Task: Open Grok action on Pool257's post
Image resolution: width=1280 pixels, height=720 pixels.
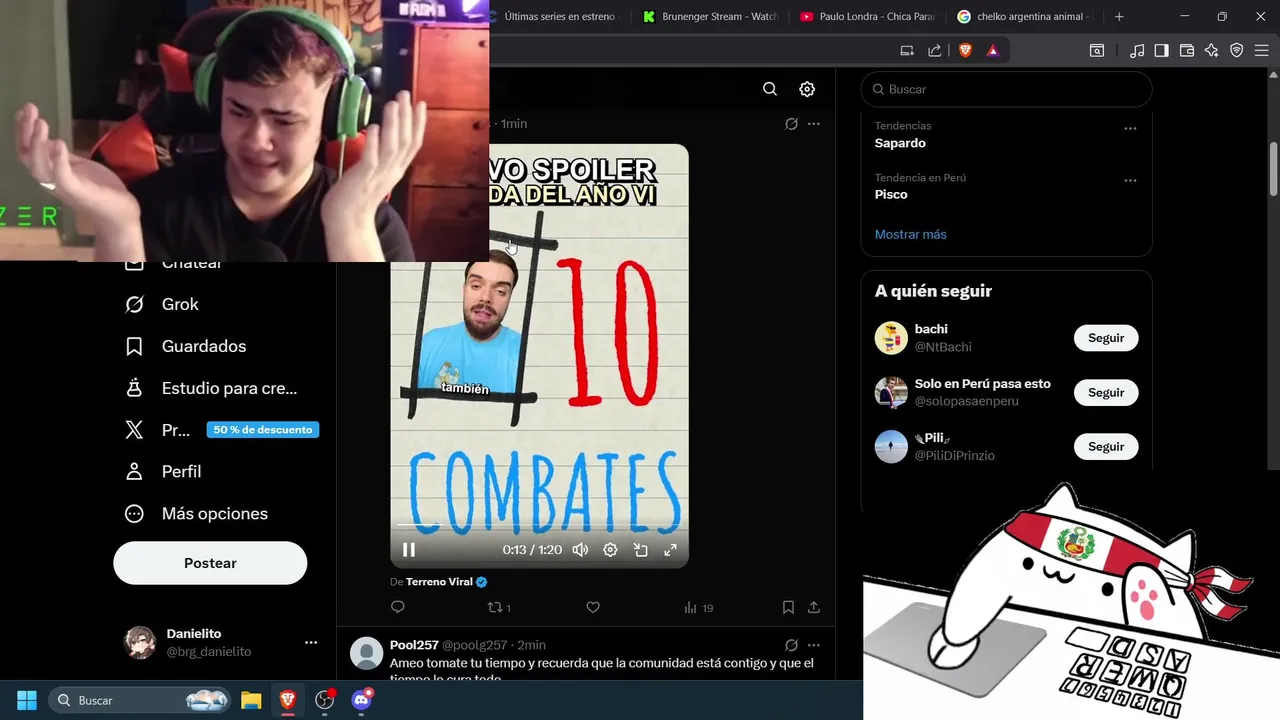Action: [x=791, y=645]
